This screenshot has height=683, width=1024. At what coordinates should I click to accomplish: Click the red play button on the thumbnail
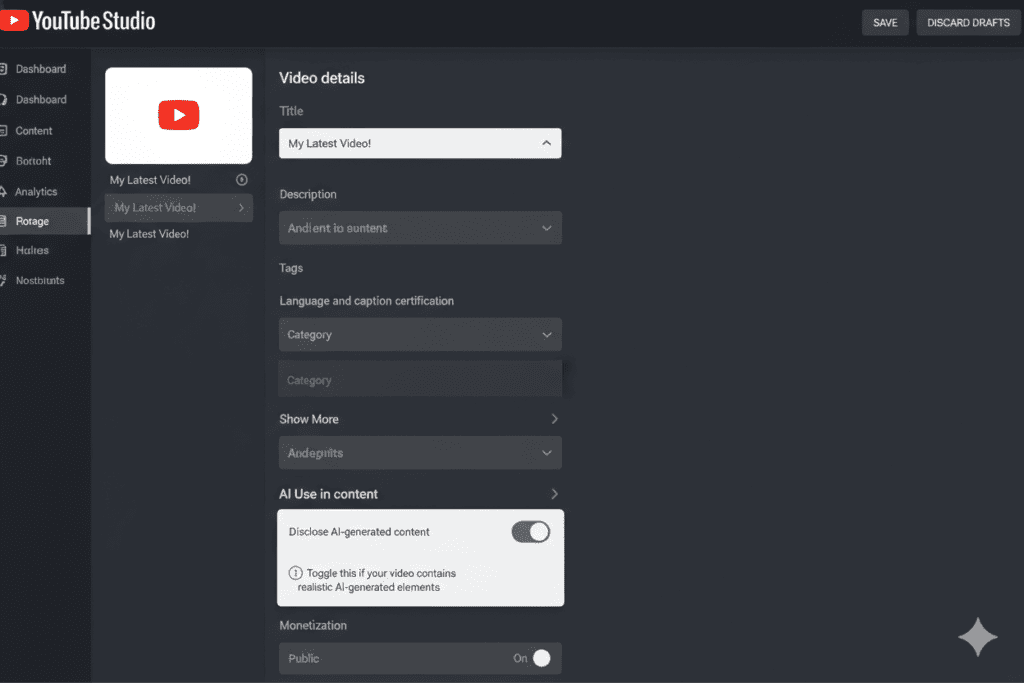click(178, 115)
